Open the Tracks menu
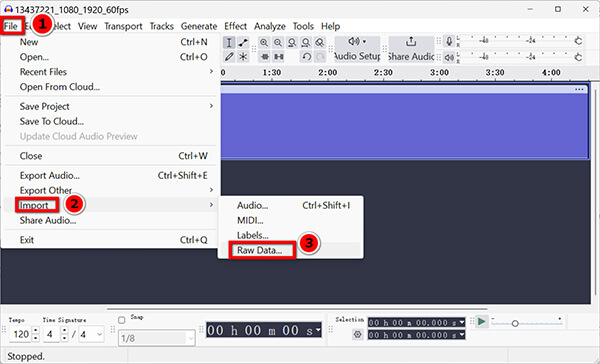 click(161, 26)
